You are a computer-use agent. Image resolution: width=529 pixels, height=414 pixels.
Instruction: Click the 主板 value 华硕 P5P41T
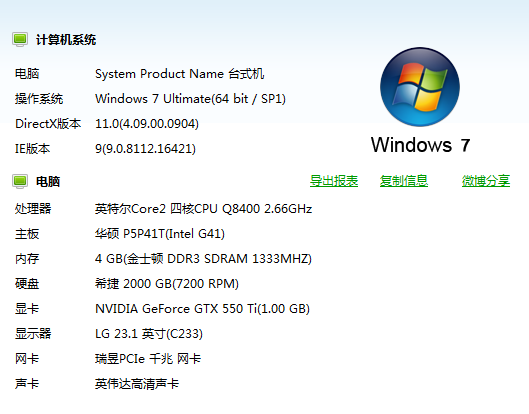coord(160,234)
